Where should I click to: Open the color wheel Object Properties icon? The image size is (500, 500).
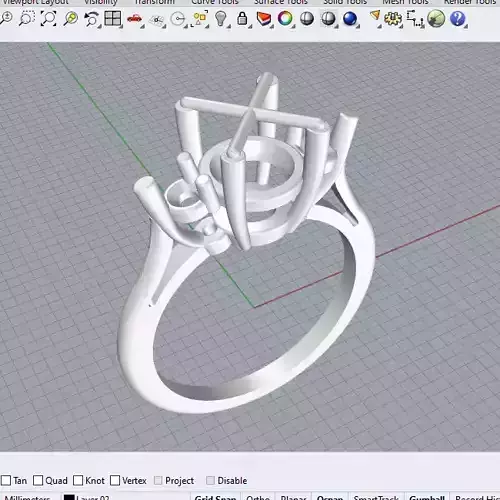tap(285, 19)
